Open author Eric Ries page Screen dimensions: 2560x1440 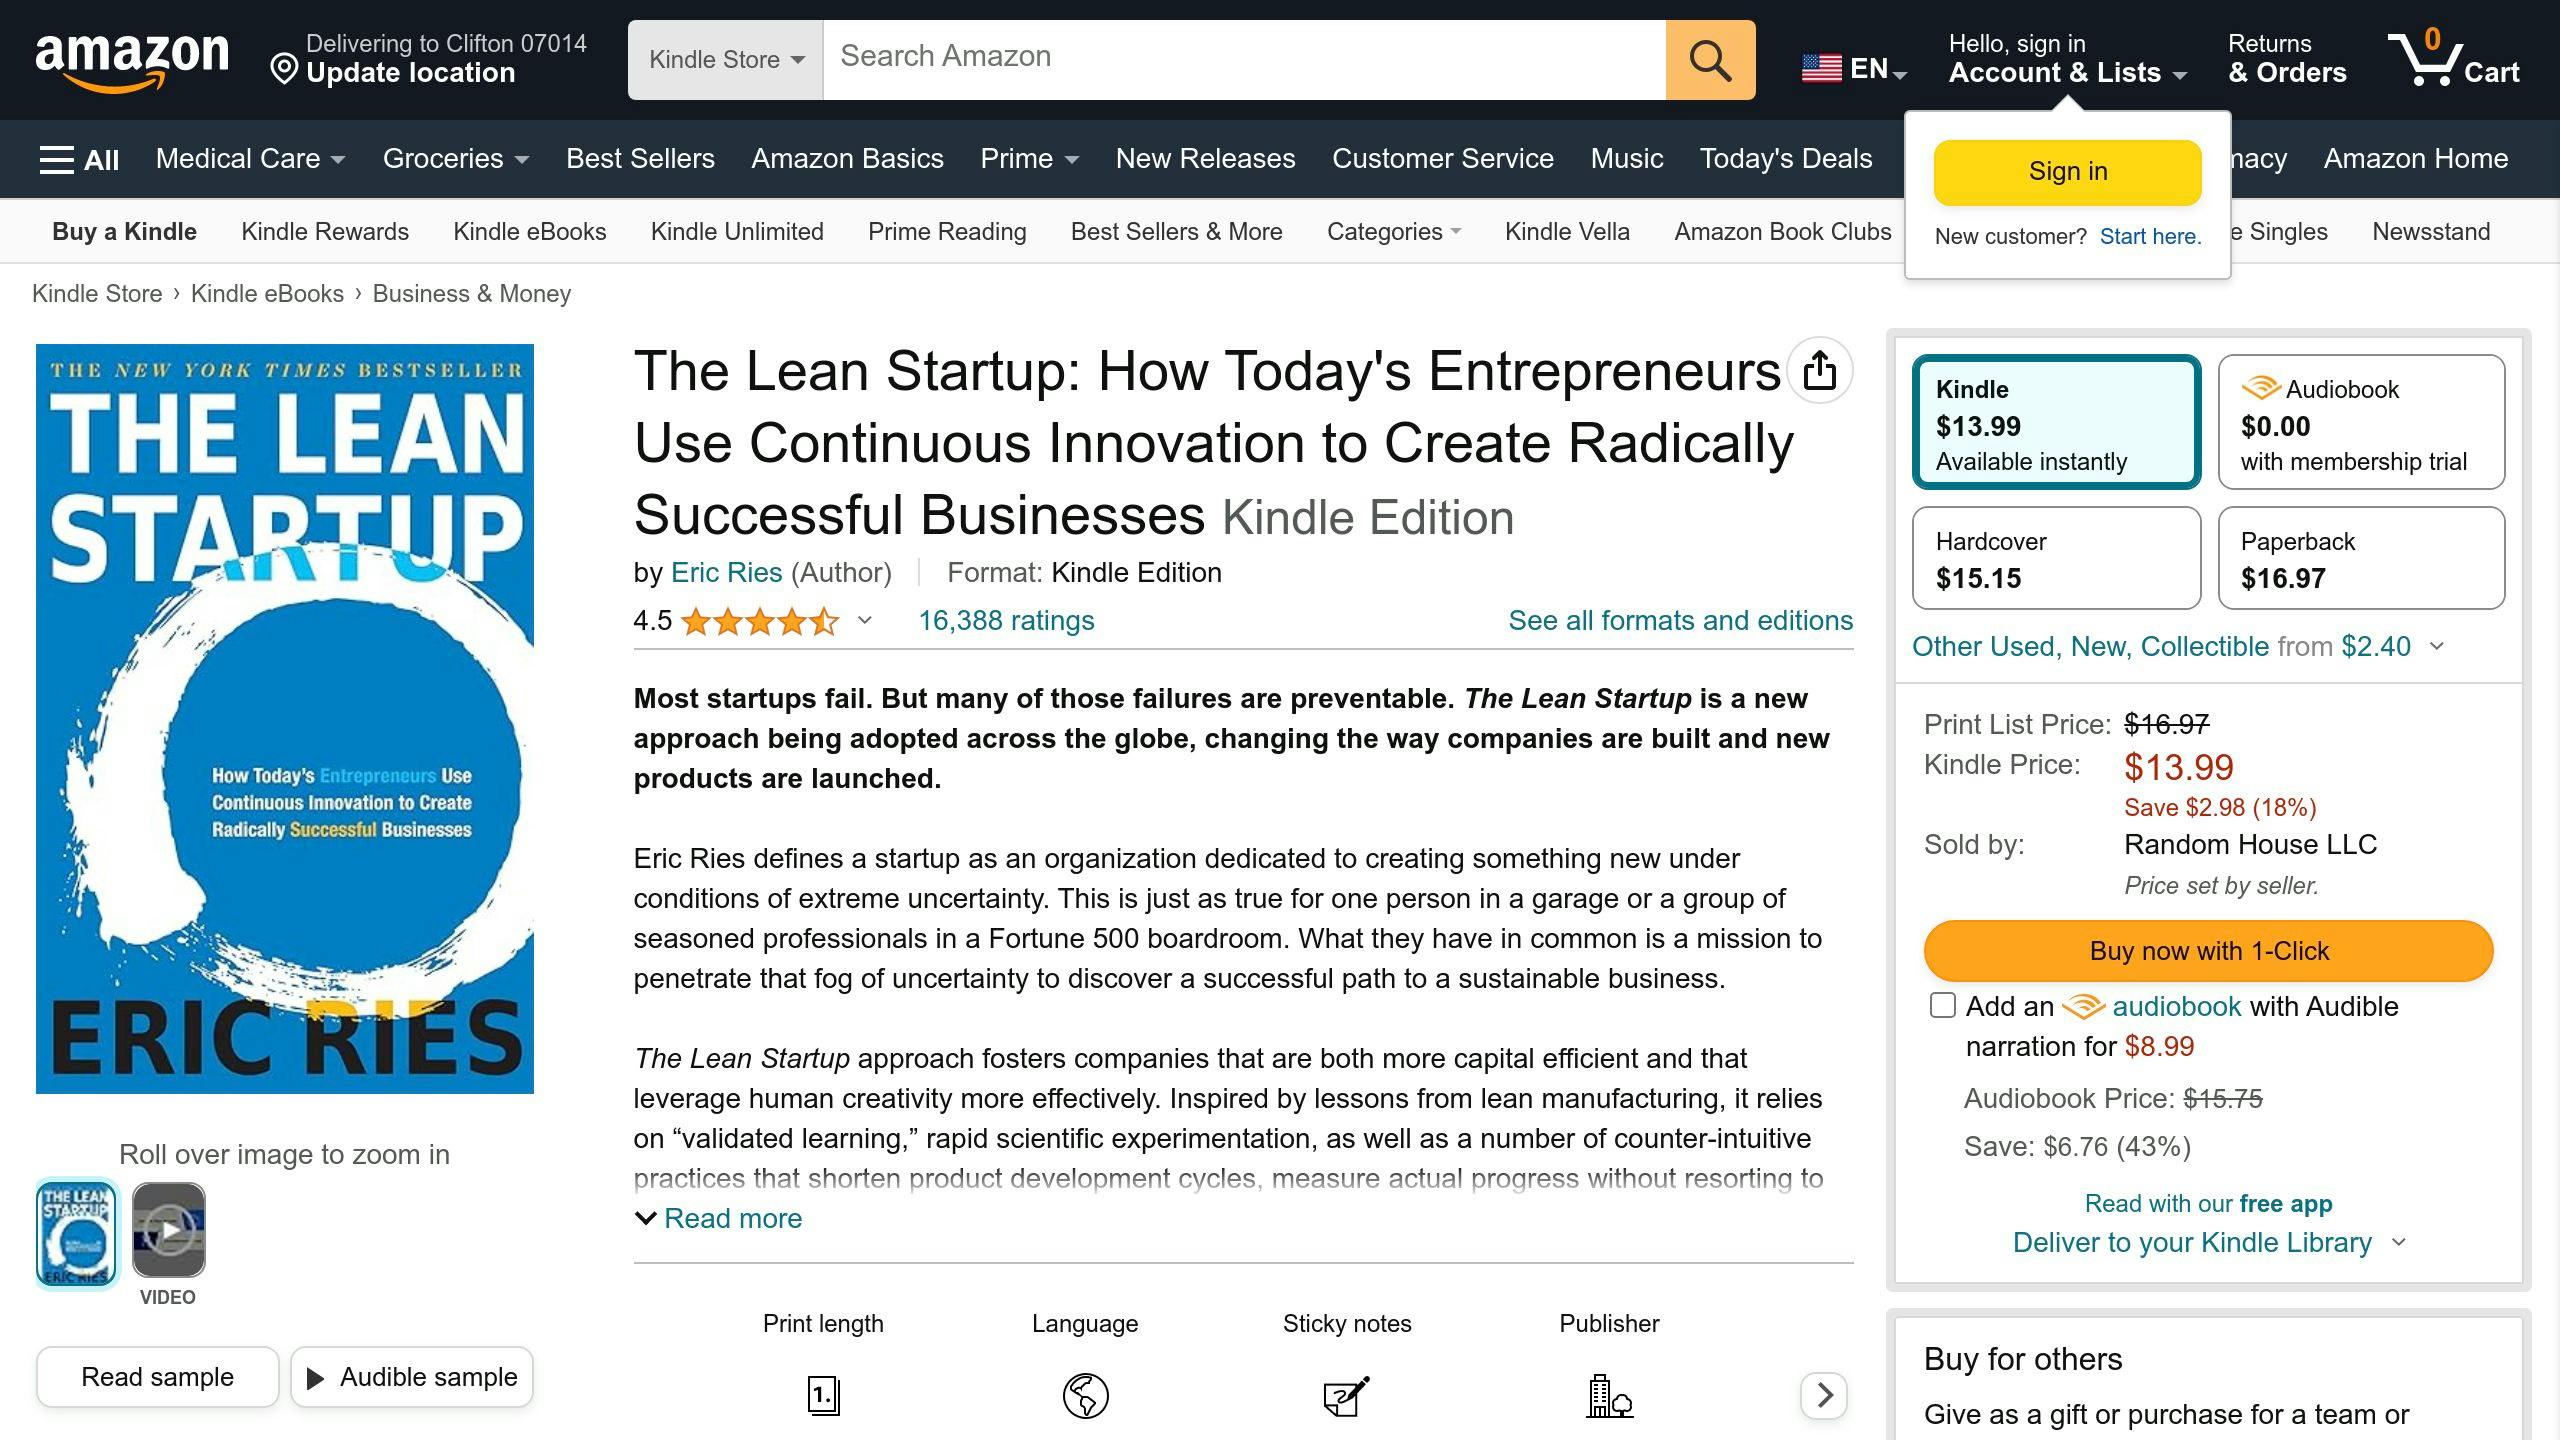pos(726,572)
